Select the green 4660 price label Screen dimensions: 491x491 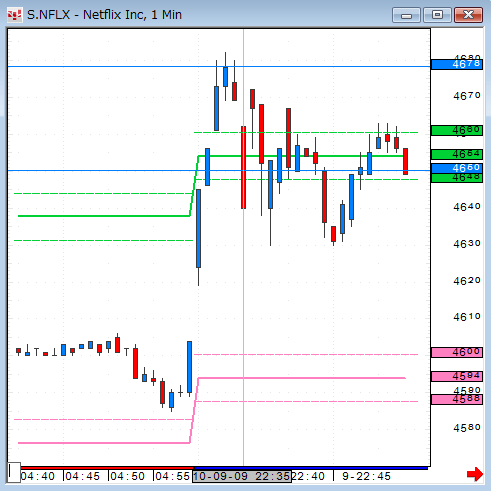point(457,130)
